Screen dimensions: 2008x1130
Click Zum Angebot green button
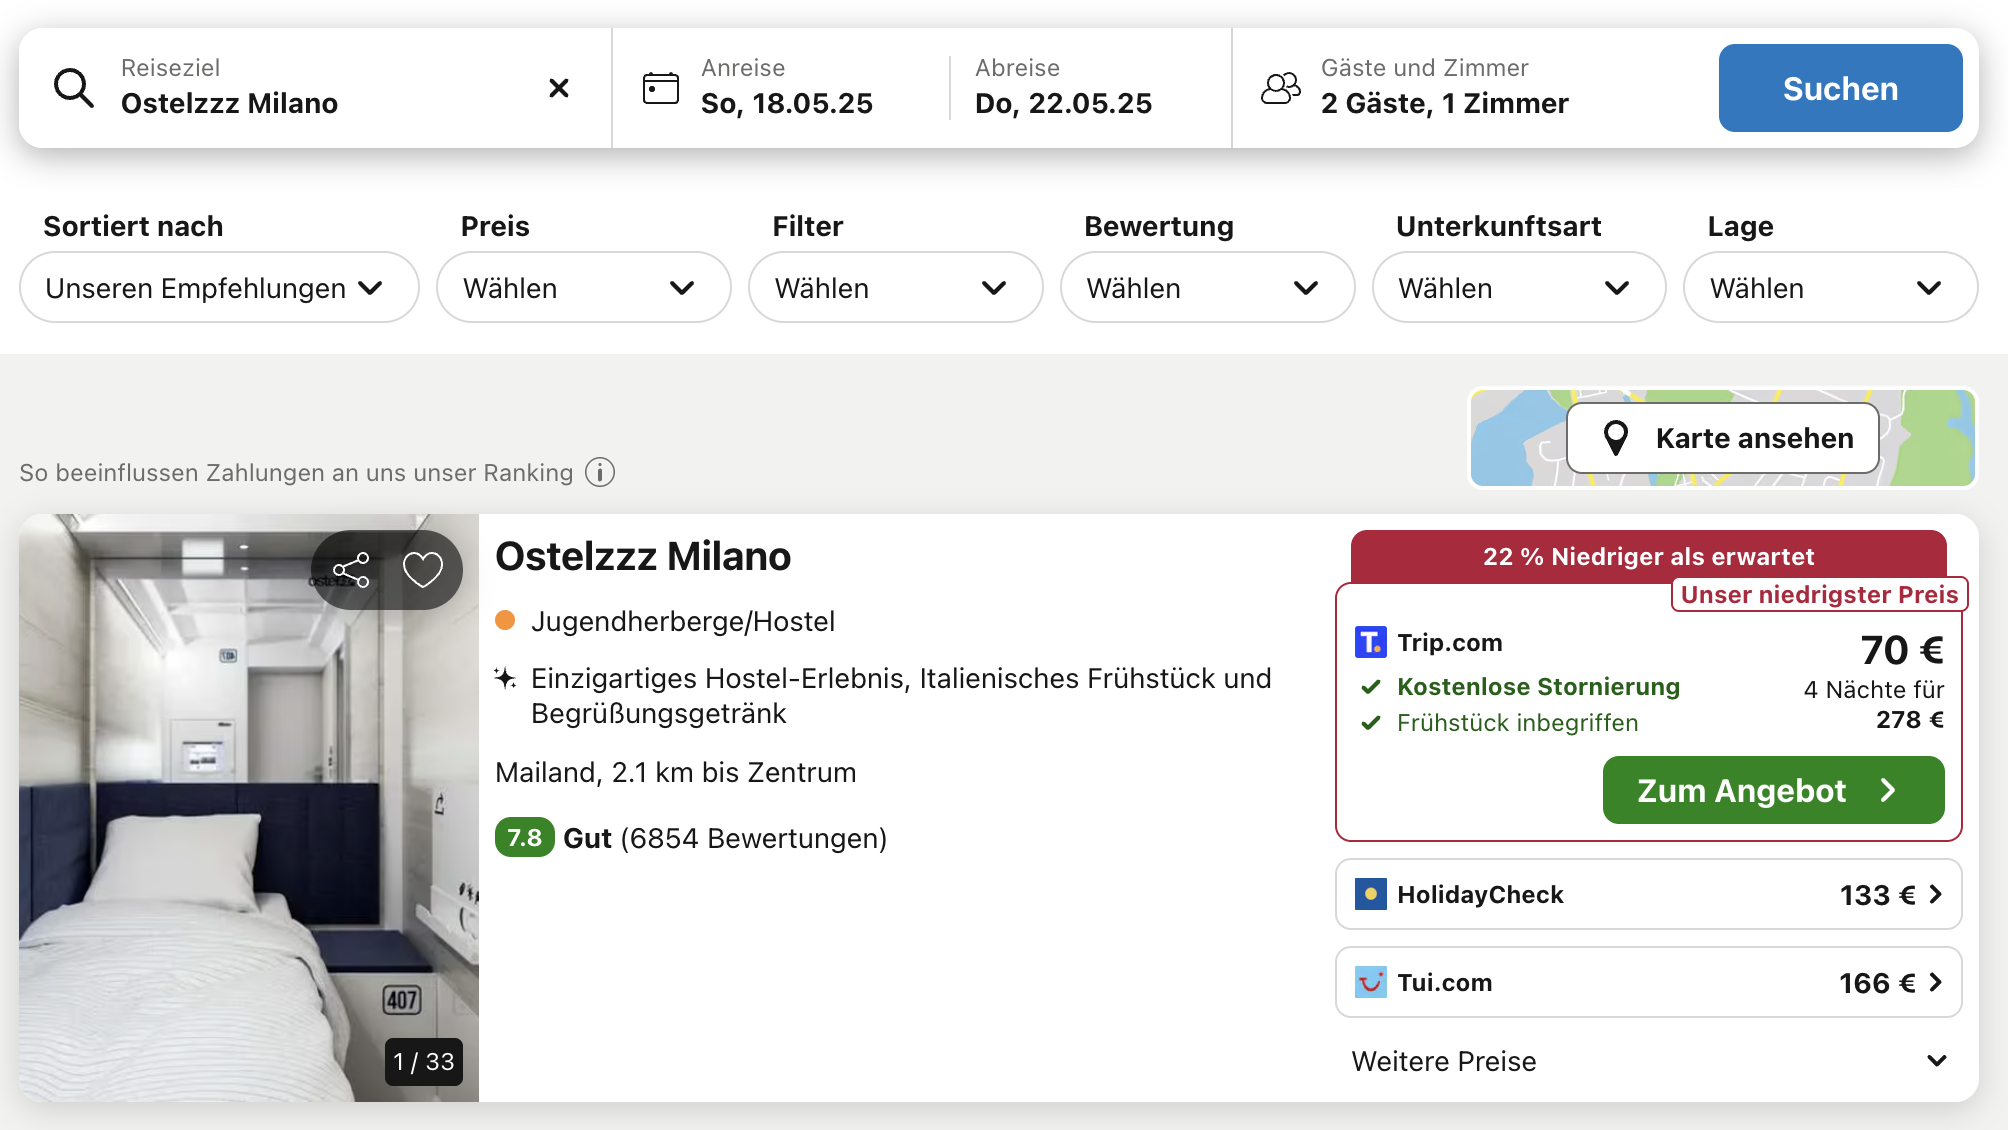(x=1773, y=790)
